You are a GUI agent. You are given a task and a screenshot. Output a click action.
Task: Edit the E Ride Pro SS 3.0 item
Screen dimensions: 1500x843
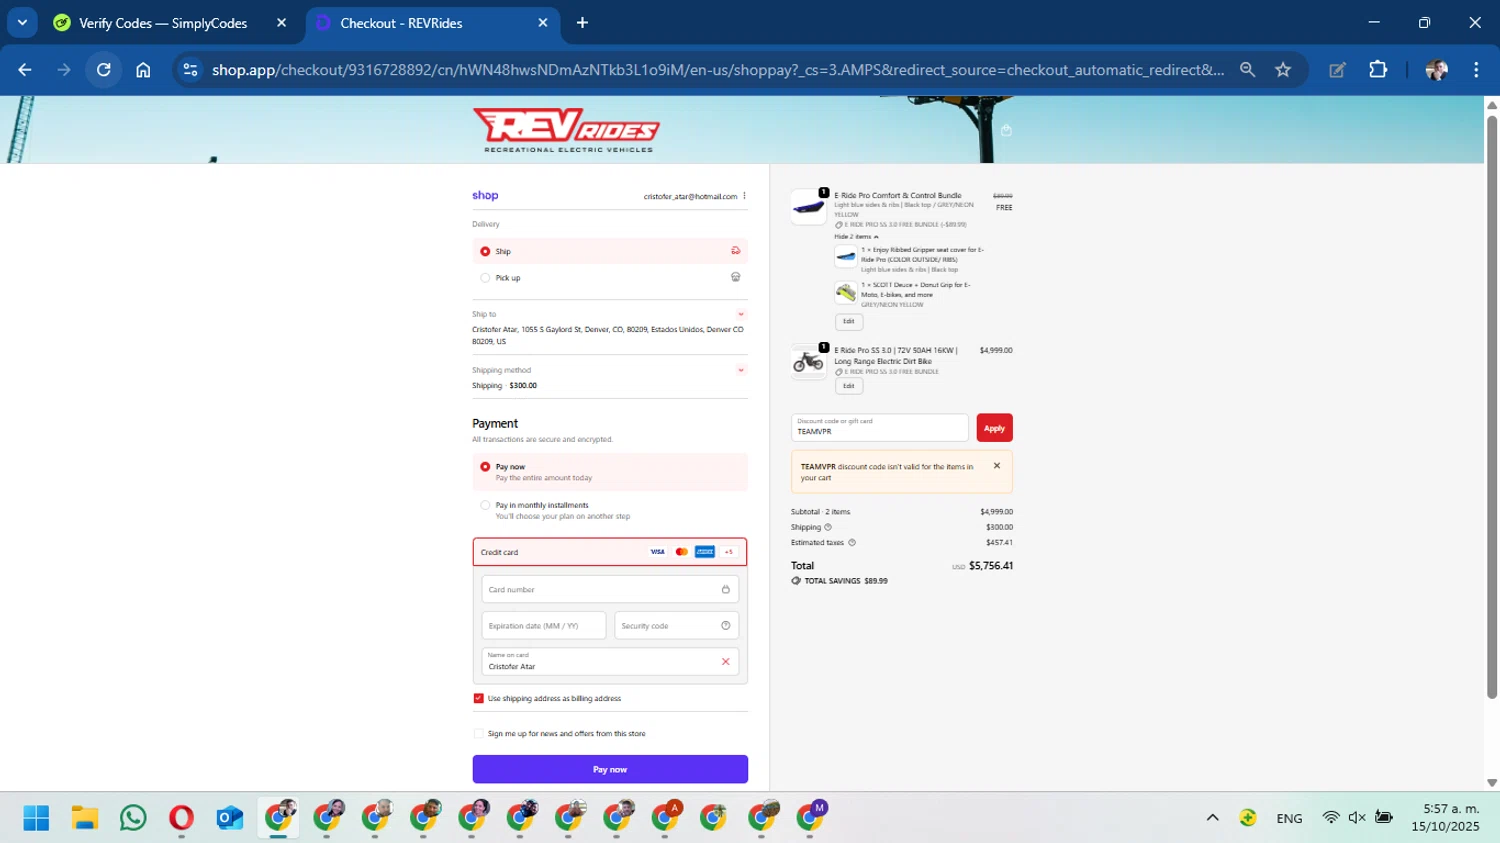click(x=849, y=386)
